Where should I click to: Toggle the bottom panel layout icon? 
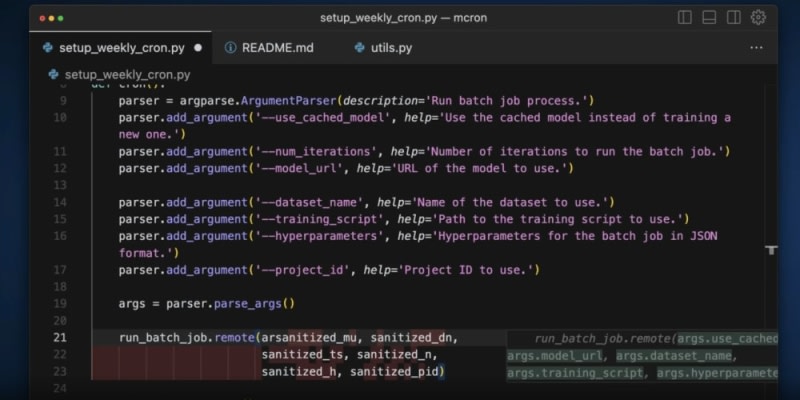709,18
